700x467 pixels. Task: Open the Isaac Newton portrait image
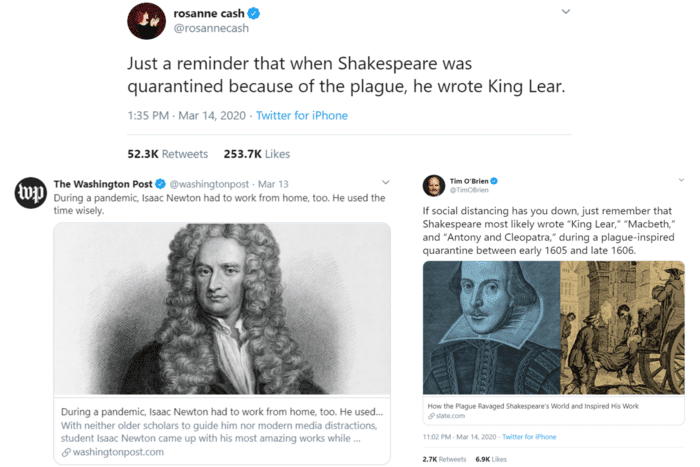pyautogui.click(x=222, y=308)
